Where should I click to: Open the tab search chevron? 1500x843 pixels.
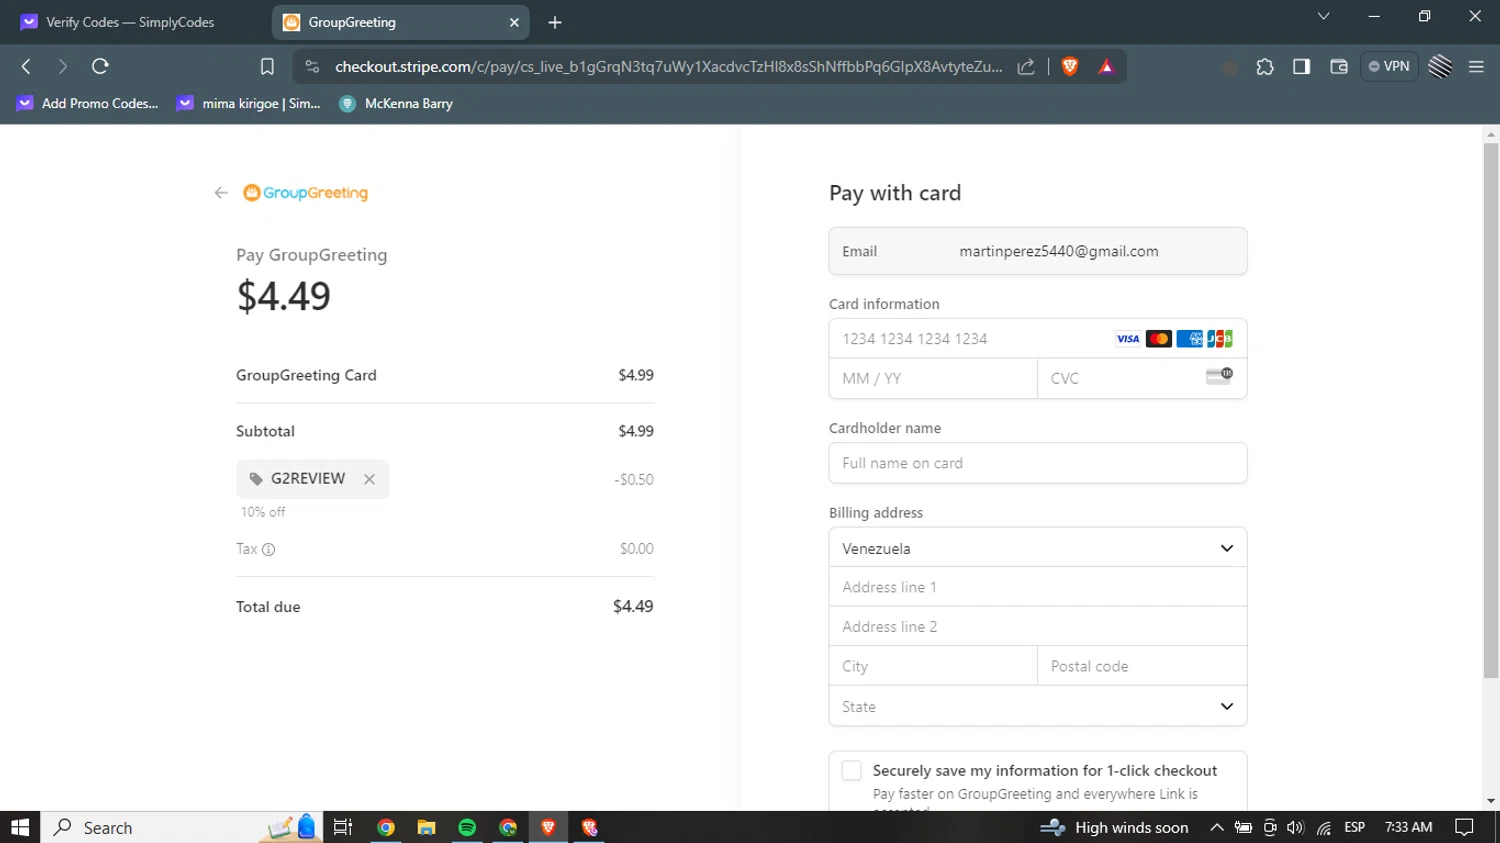1323,16
